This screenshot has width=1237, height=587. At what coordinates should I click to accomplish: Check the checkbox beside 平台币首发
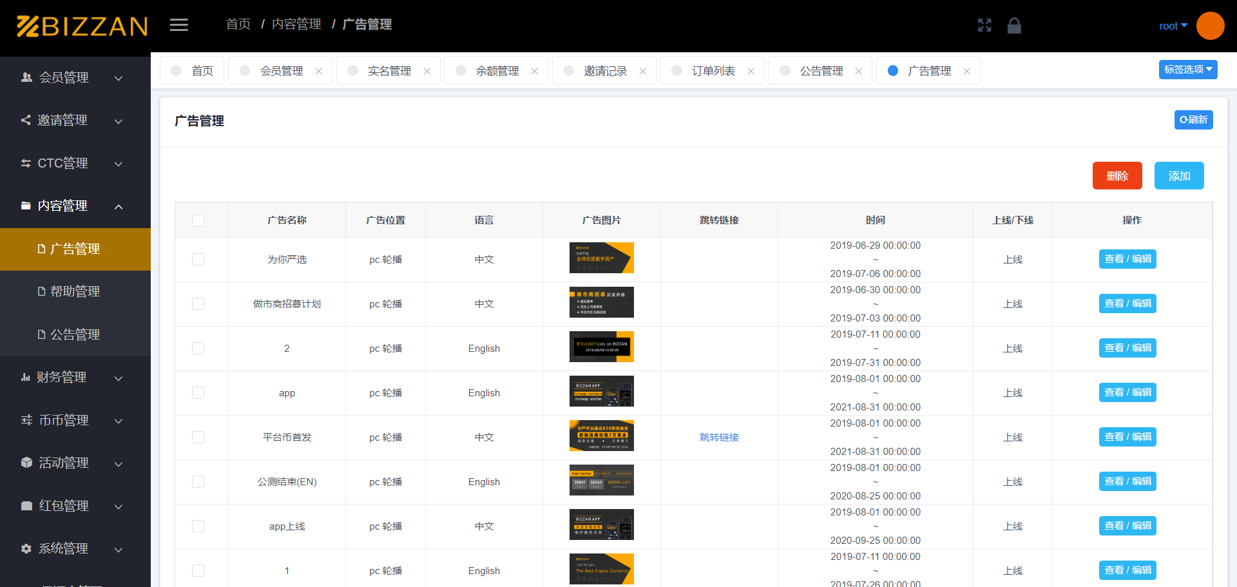(197, 436)
